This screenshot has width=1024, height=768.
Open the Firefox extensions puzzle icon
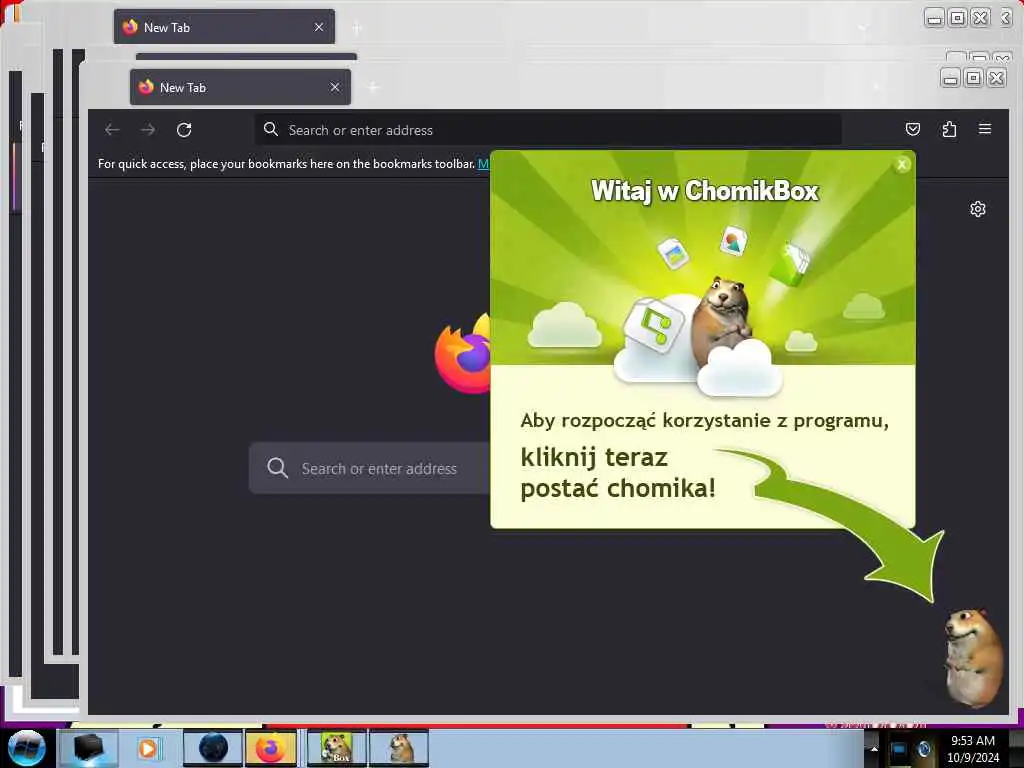point(949,129)
